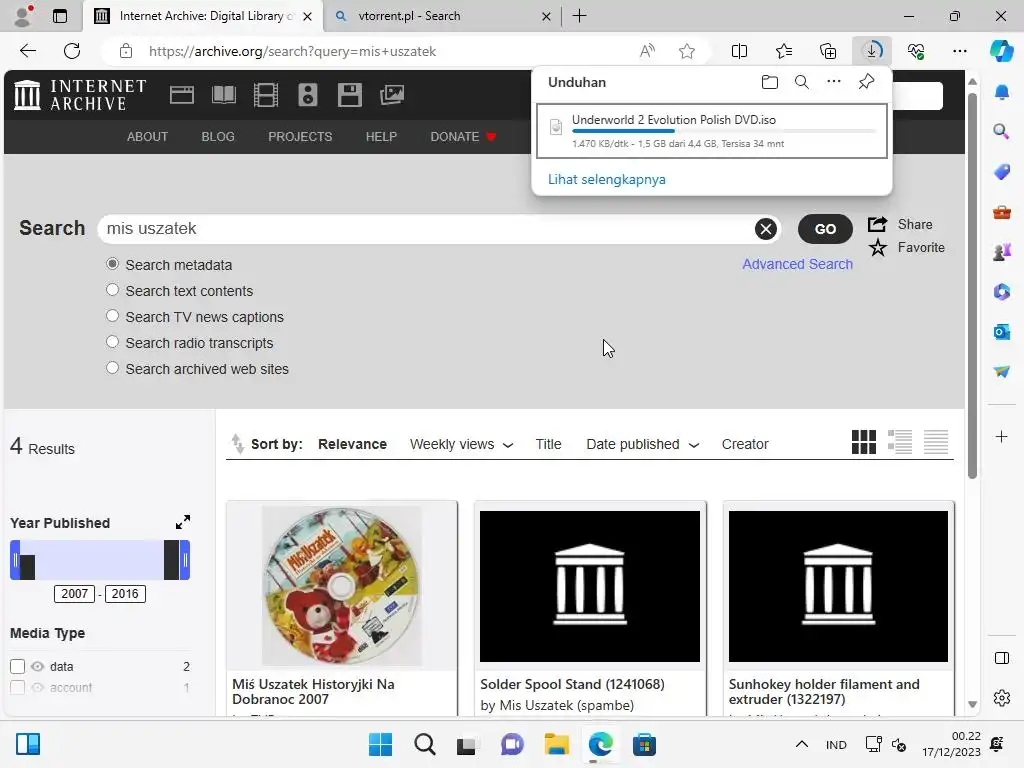Open the Audio speaker icon

(308, 95)
